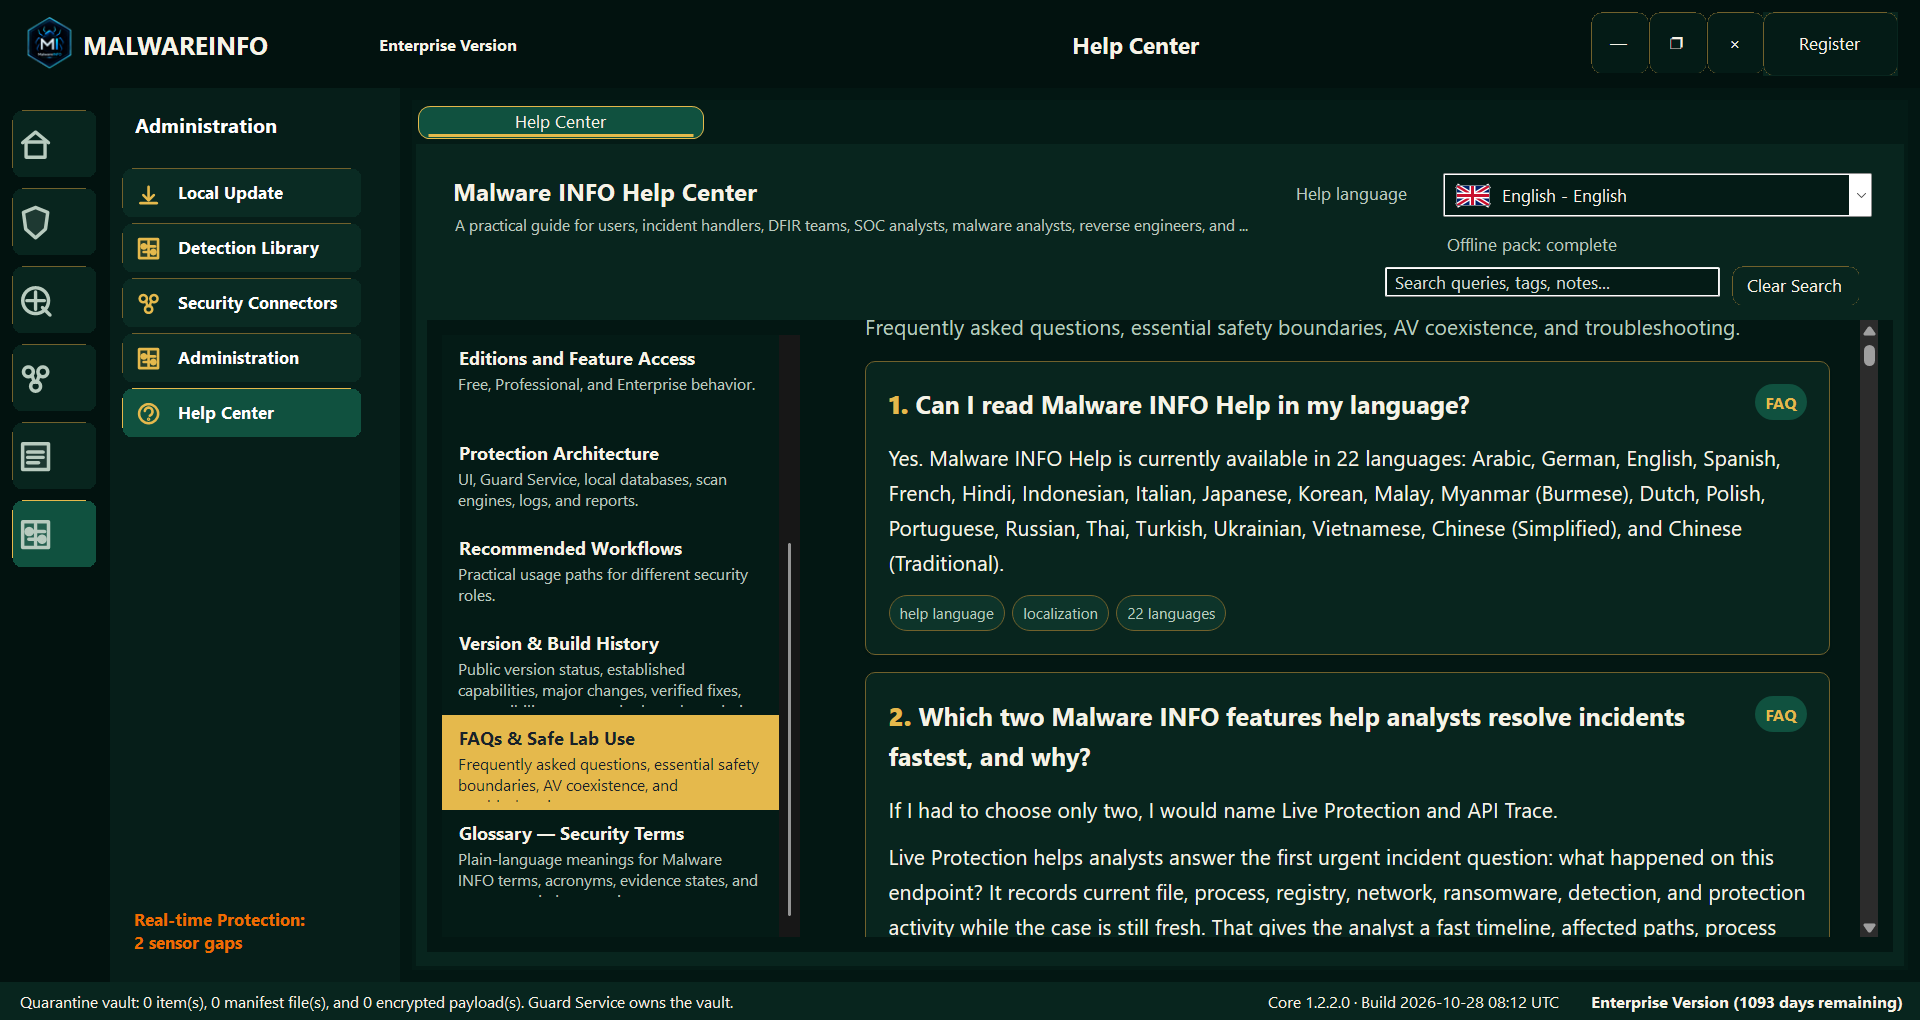Switch to the Help Center tab
The height and width of the screenshot is (1020, 1920).
(561, 122)
